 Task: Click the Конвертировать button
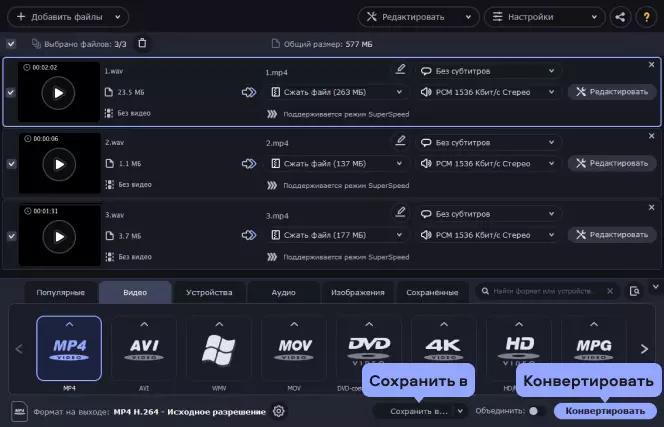[x=605, y=411]
